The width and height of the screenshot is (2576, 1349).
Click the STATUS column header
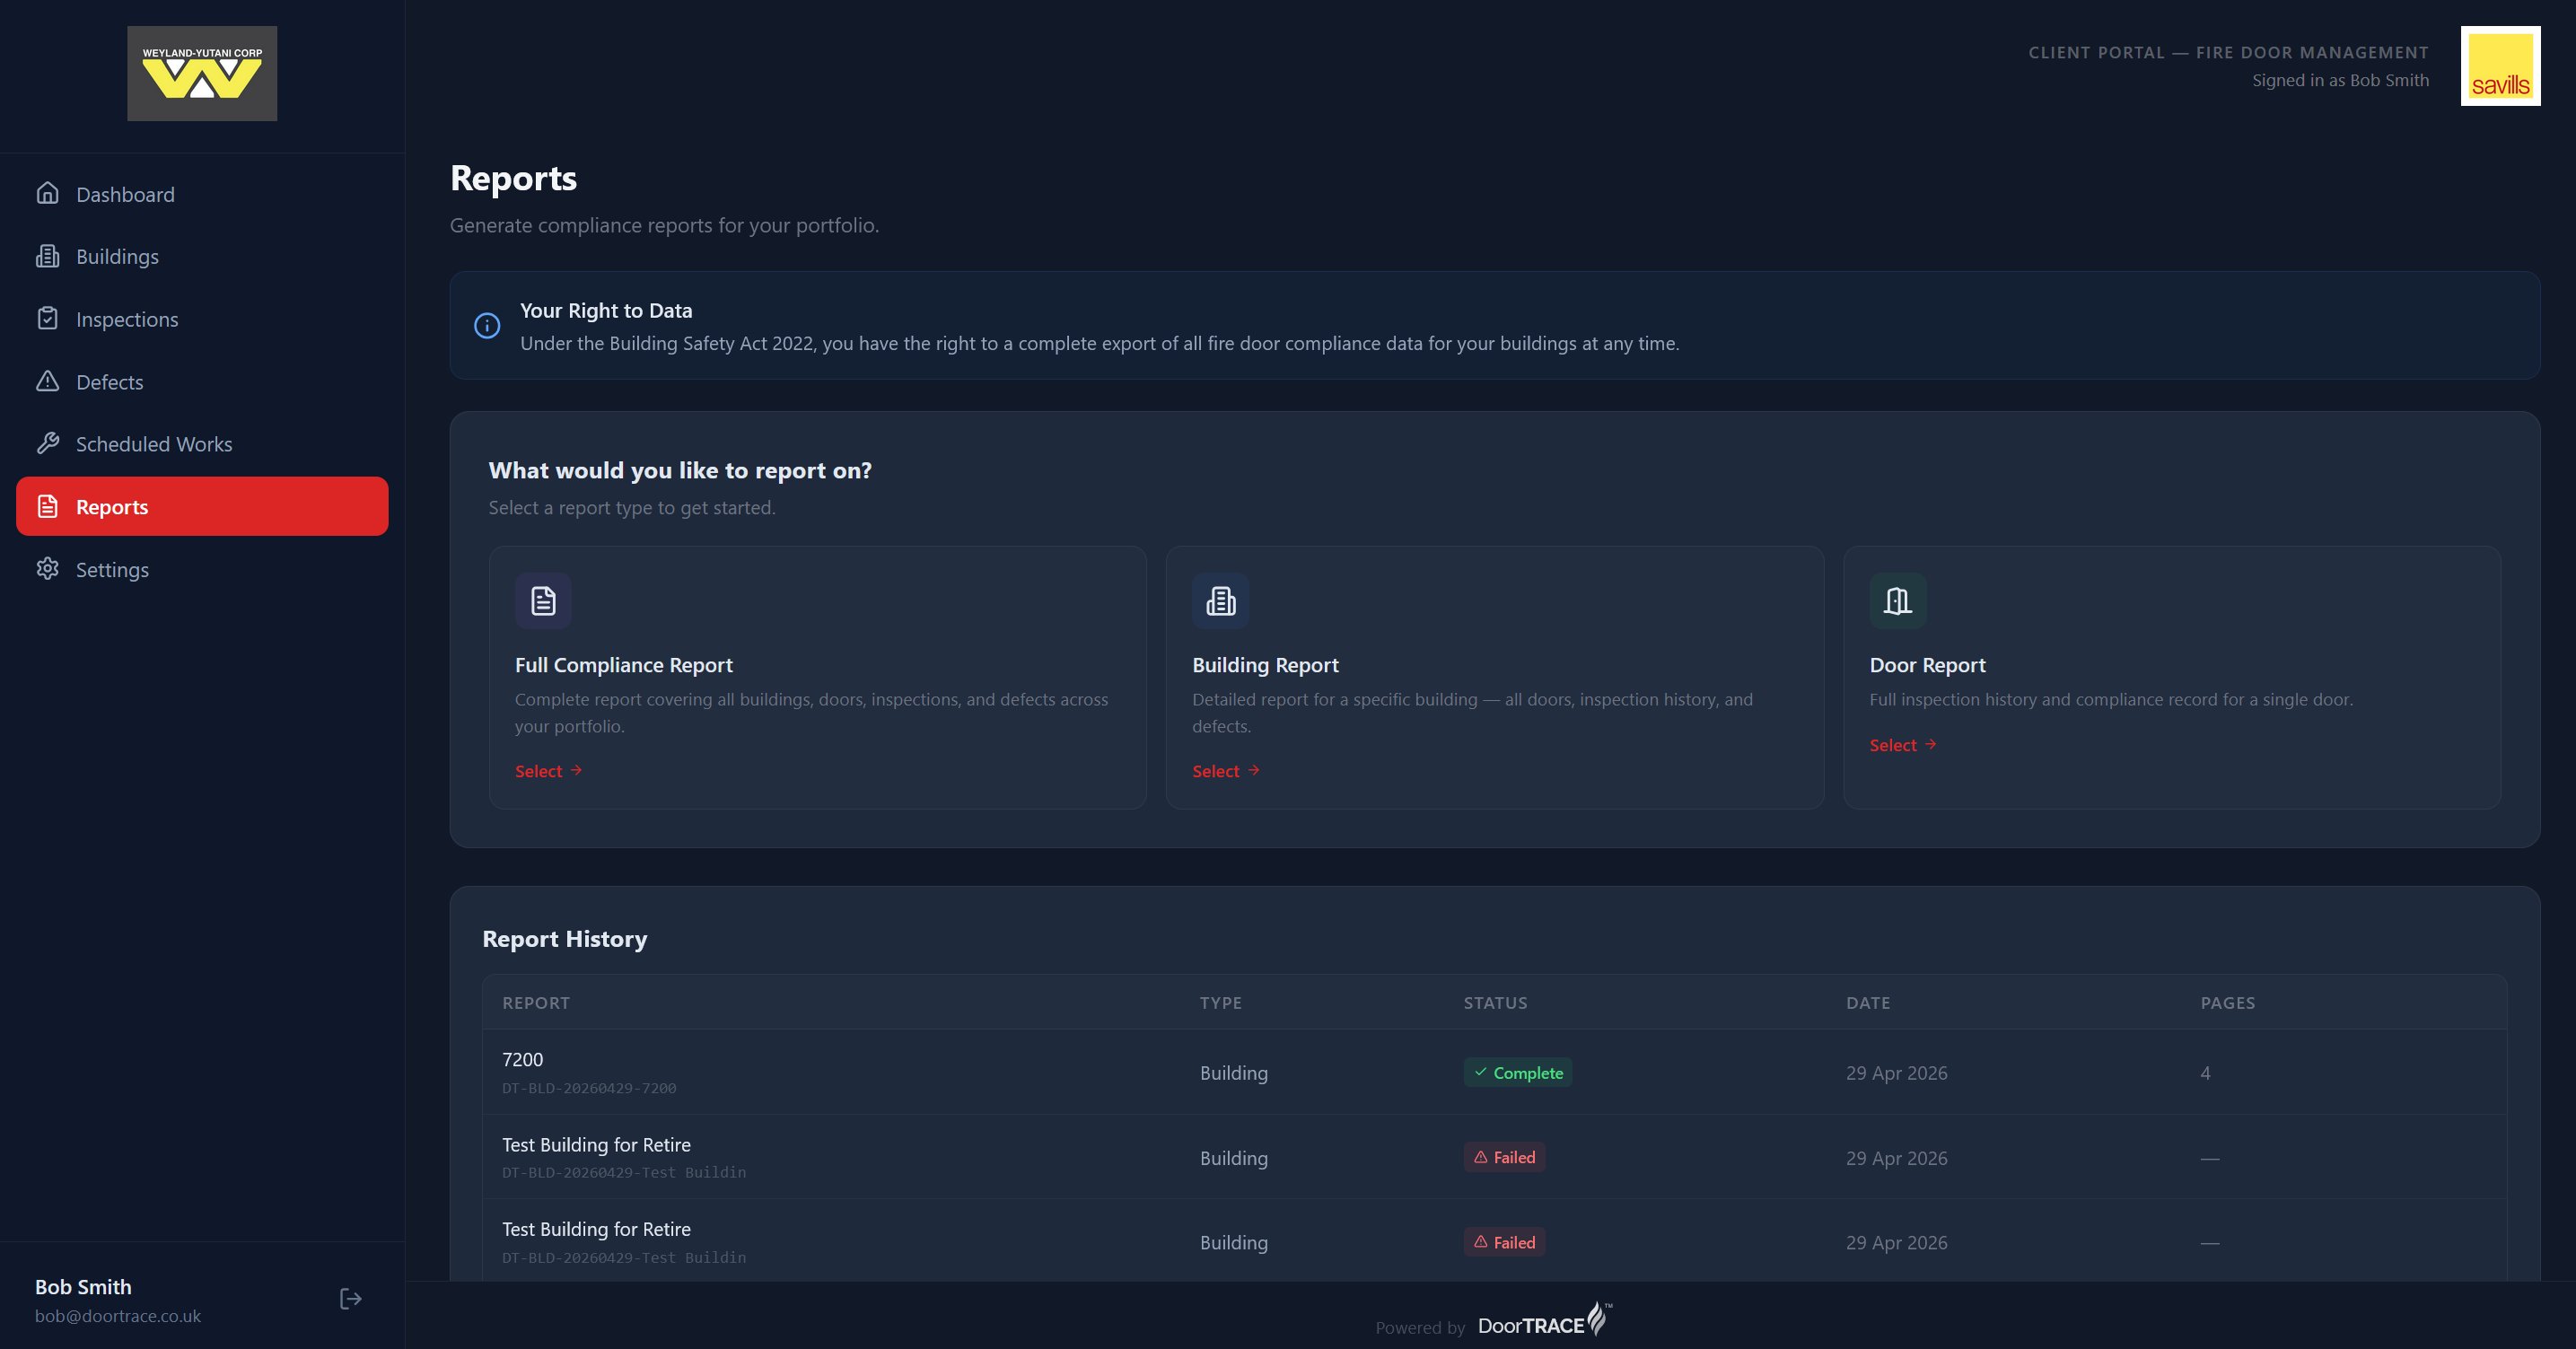1495,1002
